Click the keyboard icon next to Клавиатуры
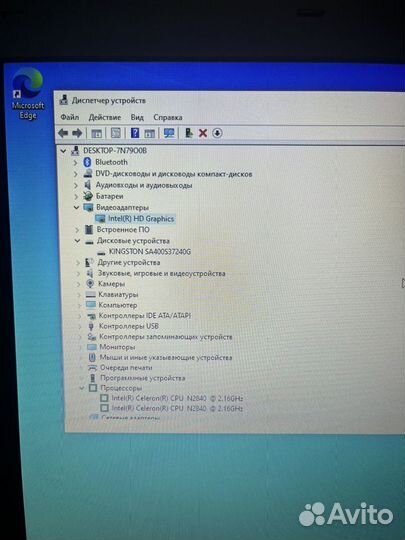 [x=91, y=294]
